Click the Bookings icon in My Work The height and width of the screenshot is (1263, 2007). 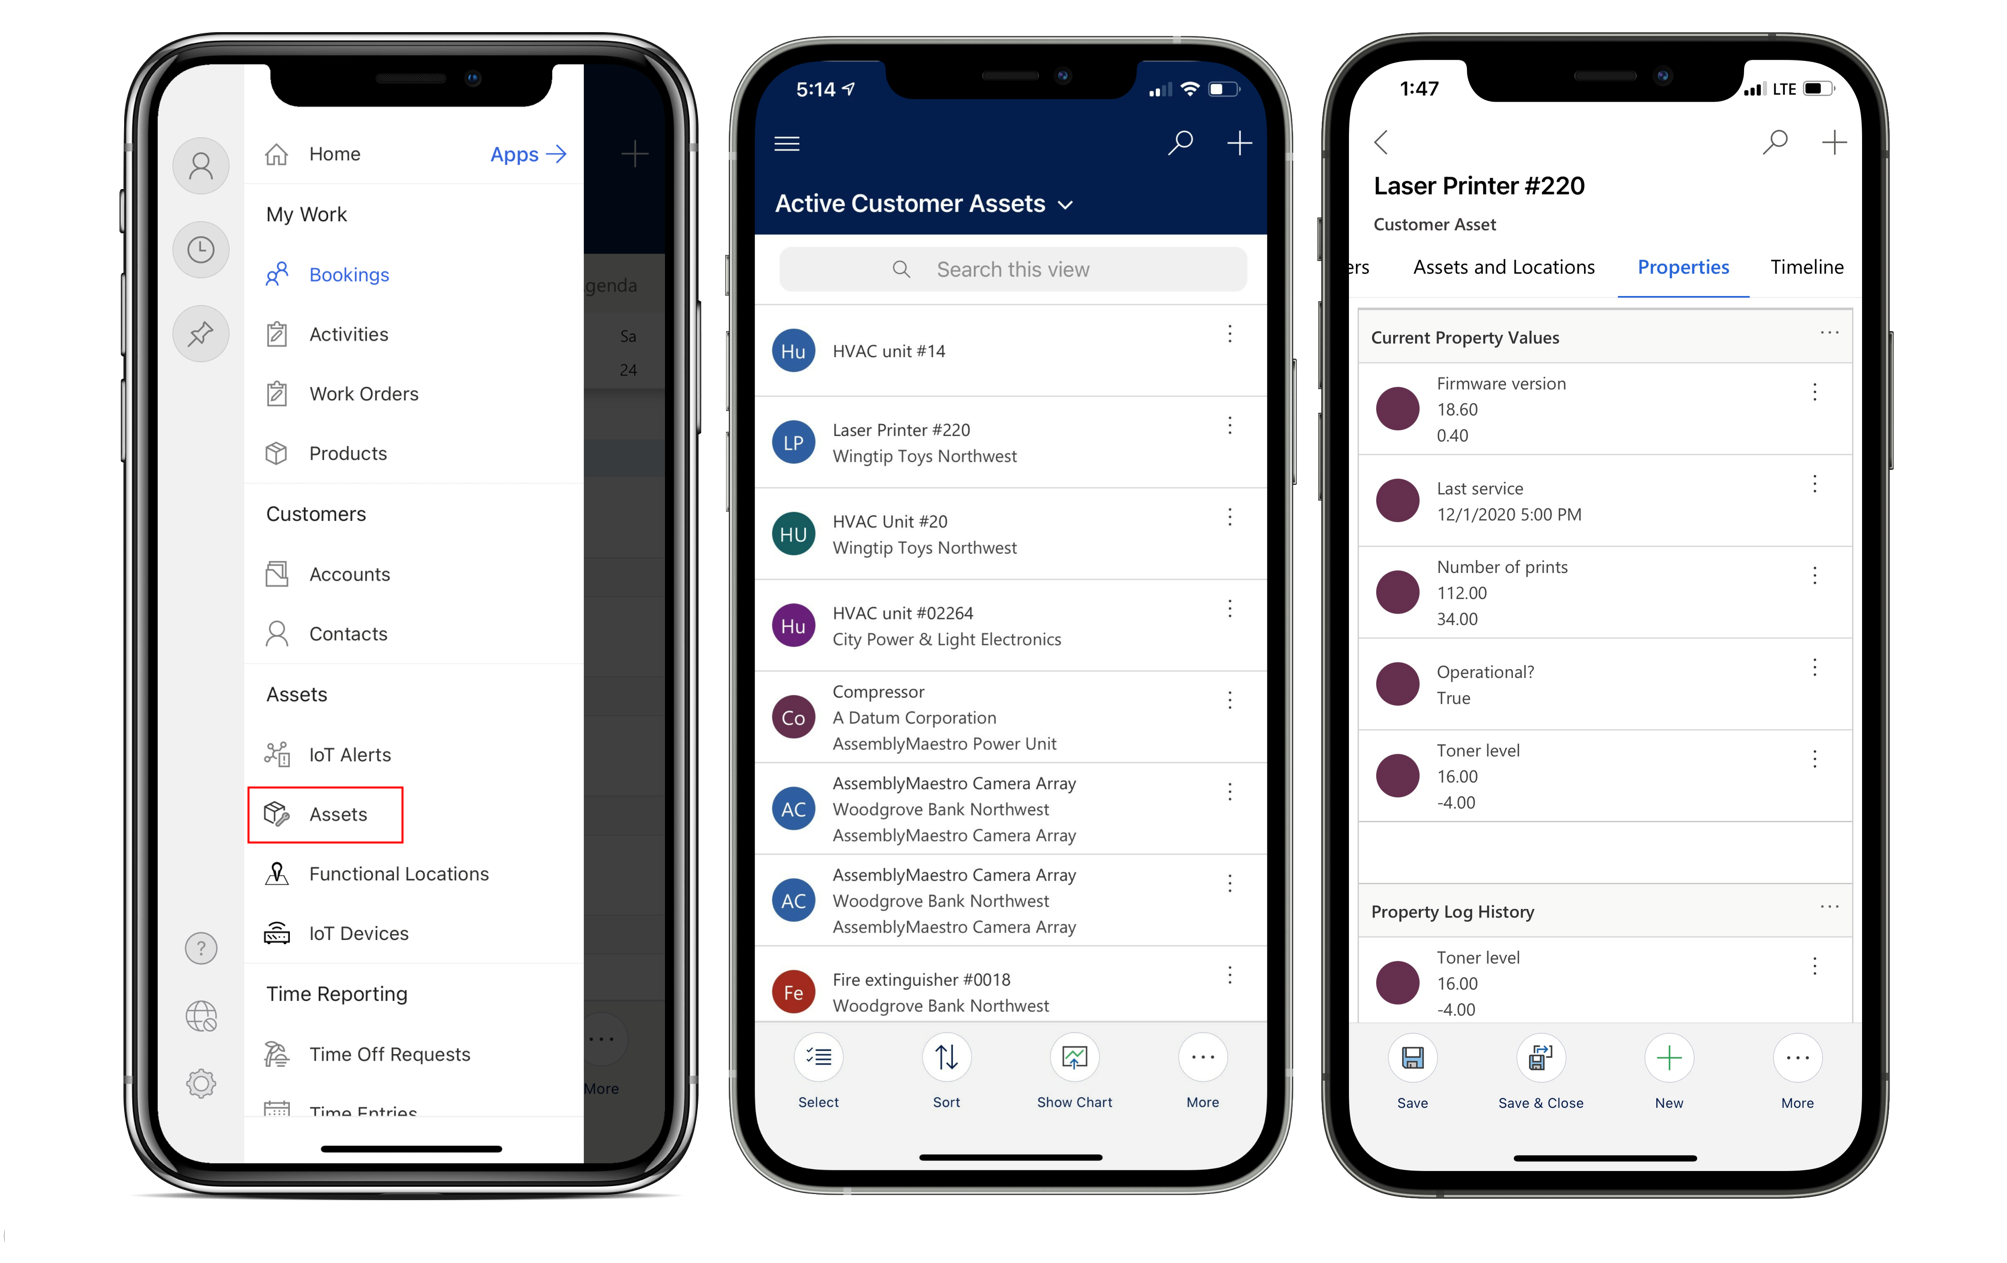[279, 274]
